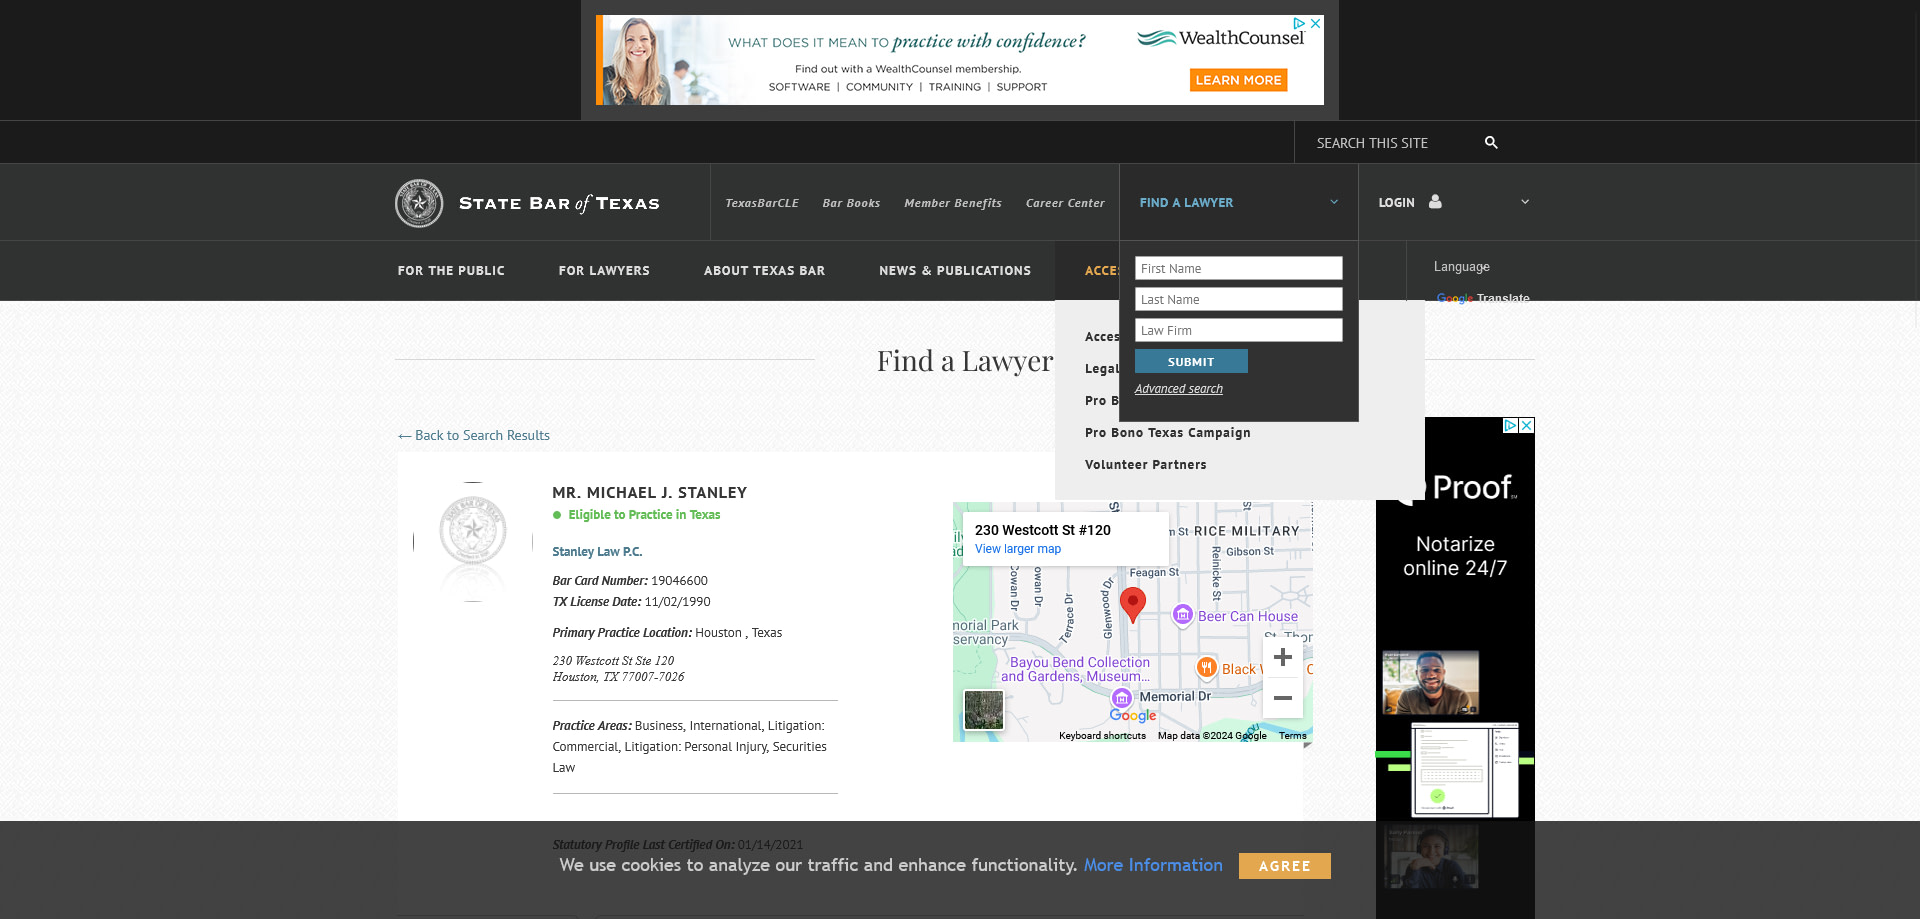
Task: Open the Stanley Law P.C. firm link
Action: point(597,552)
